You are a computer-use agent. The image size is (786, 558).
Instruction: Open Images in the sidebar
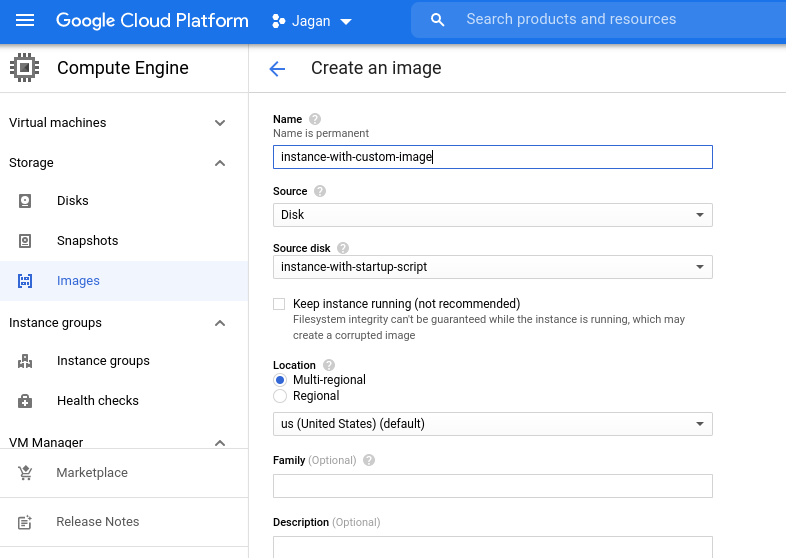coord(124,281)
